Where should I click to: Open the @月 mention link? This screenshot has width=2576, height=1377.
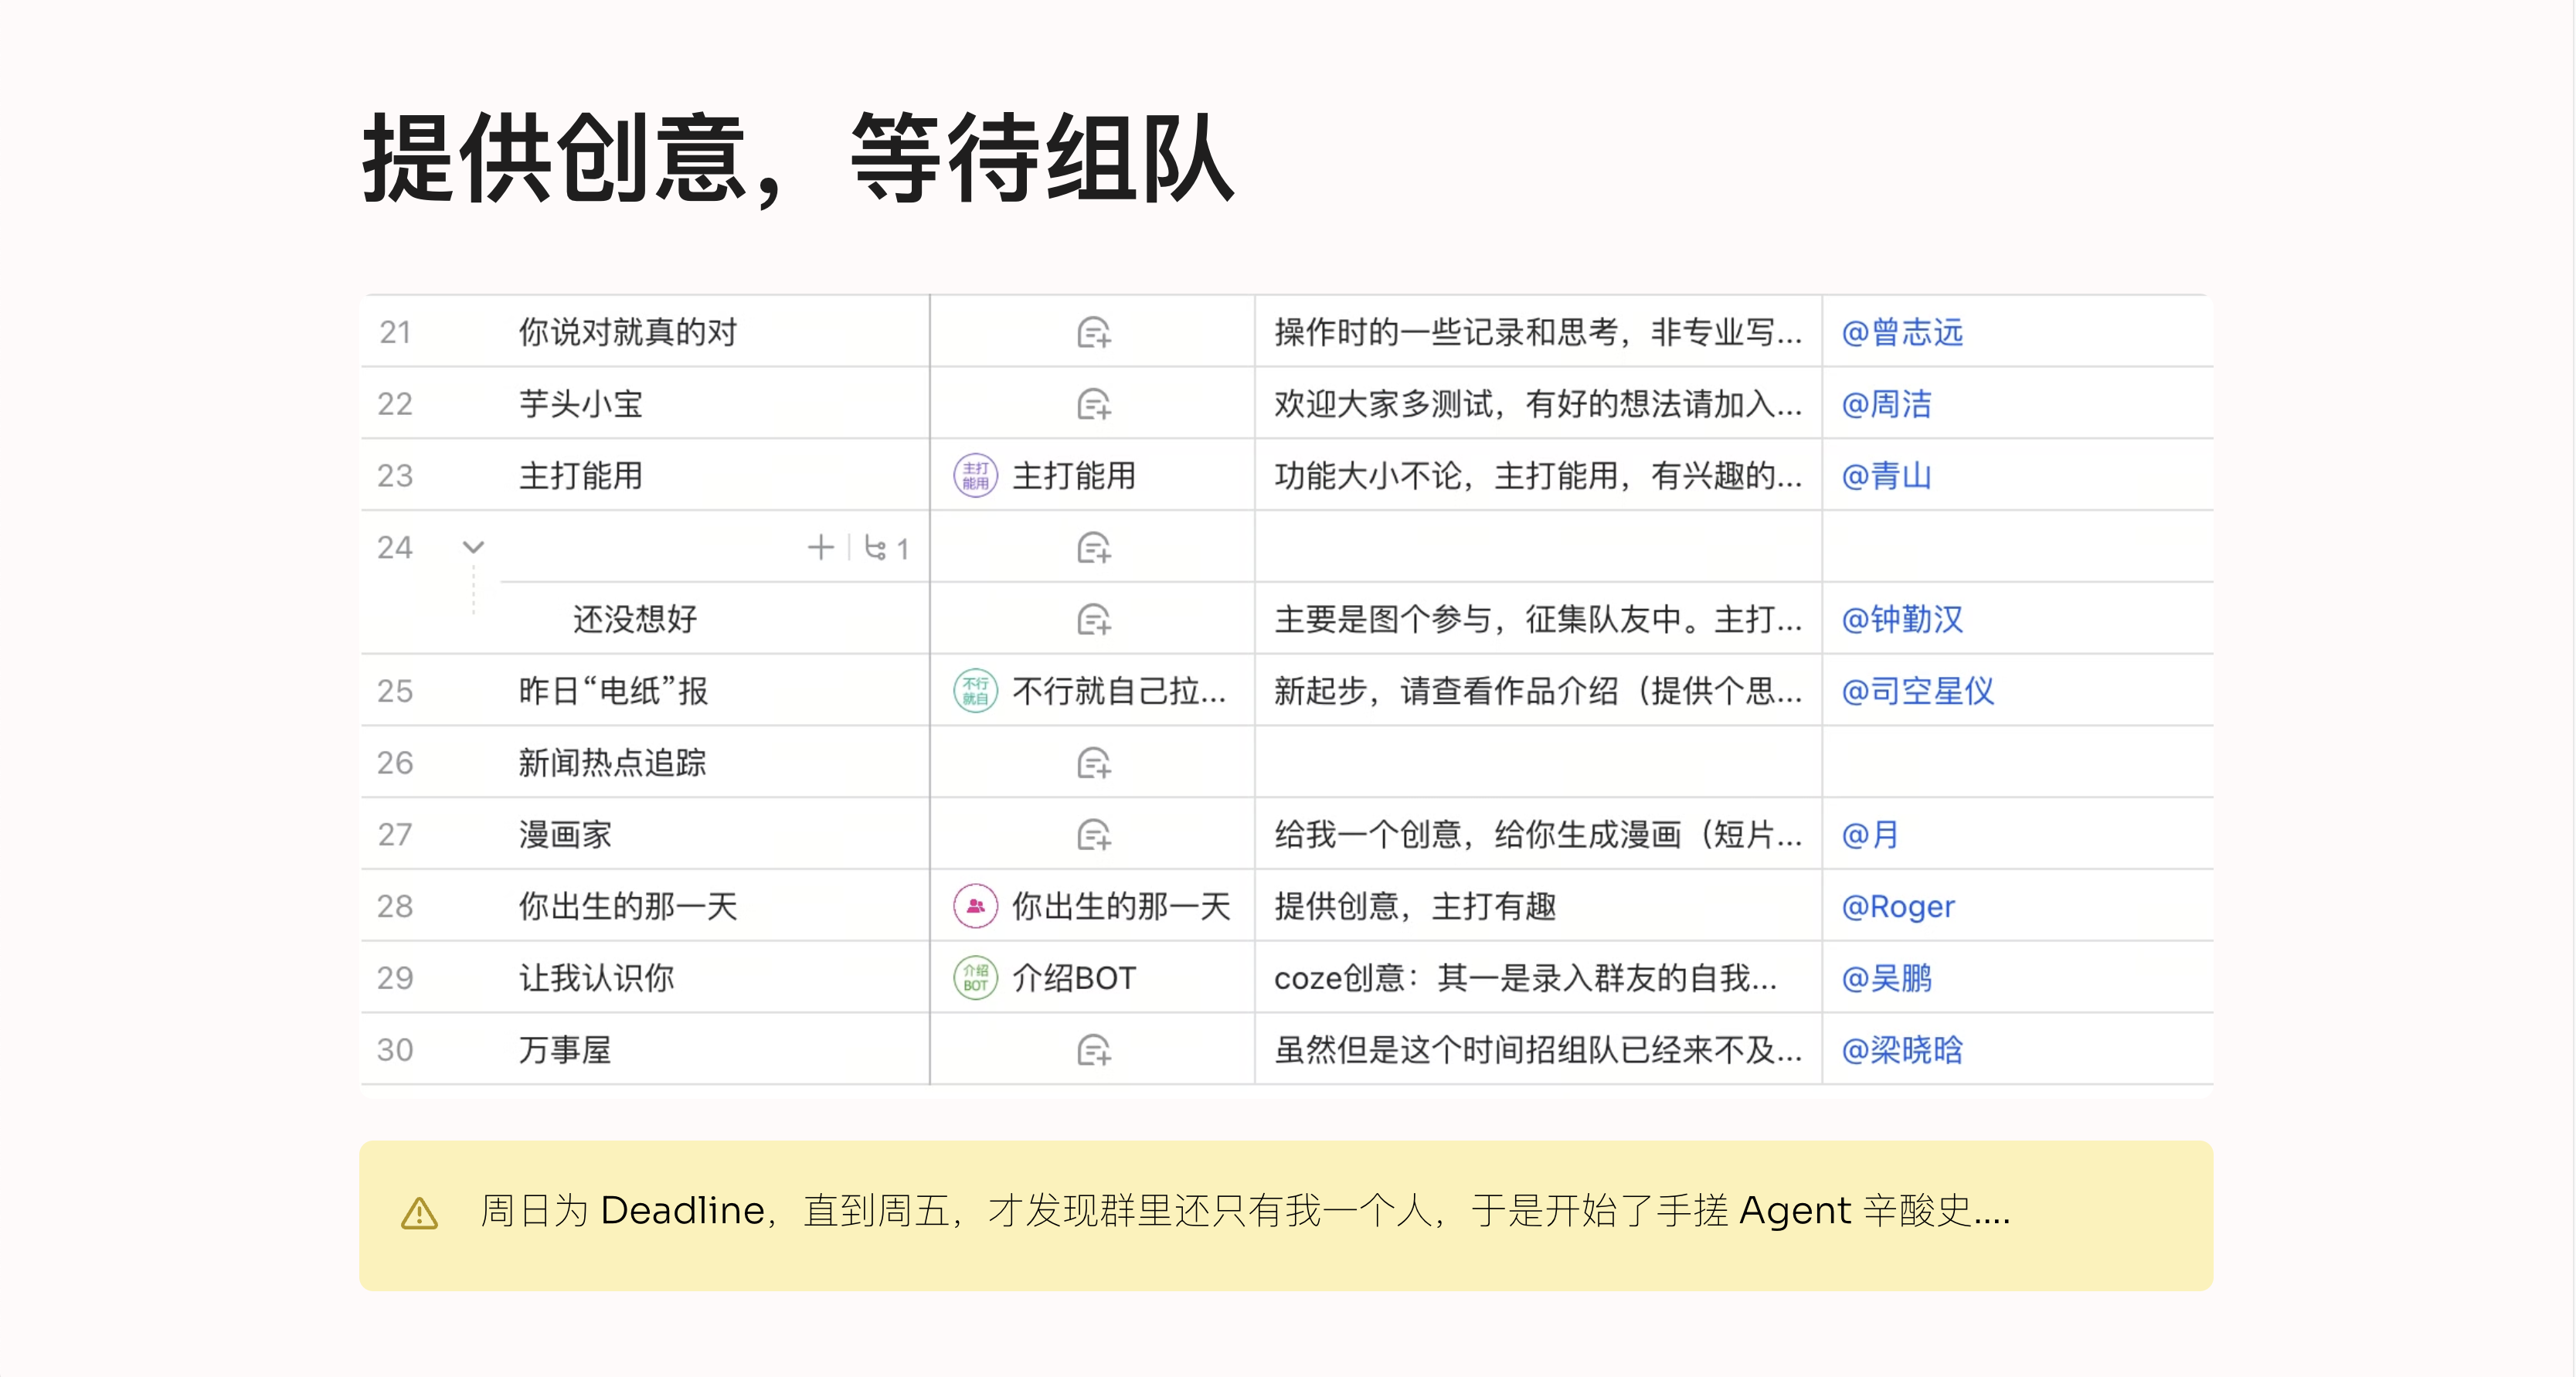pyautogui.click(x=1870, y=834)
